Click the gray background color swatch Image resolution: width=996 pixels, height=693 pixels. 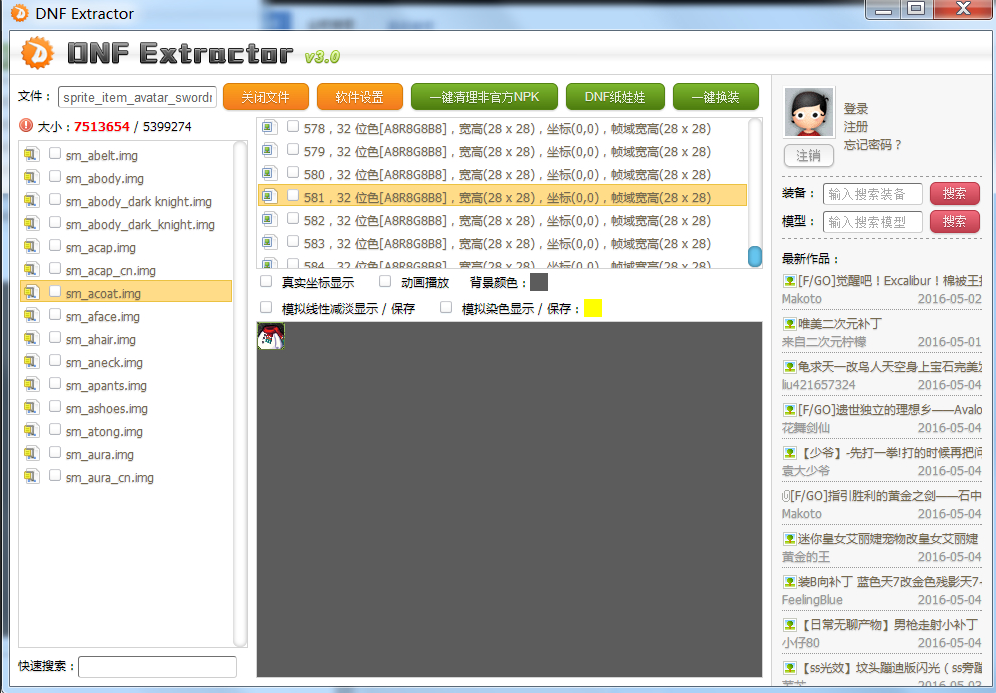click(538, 282)
